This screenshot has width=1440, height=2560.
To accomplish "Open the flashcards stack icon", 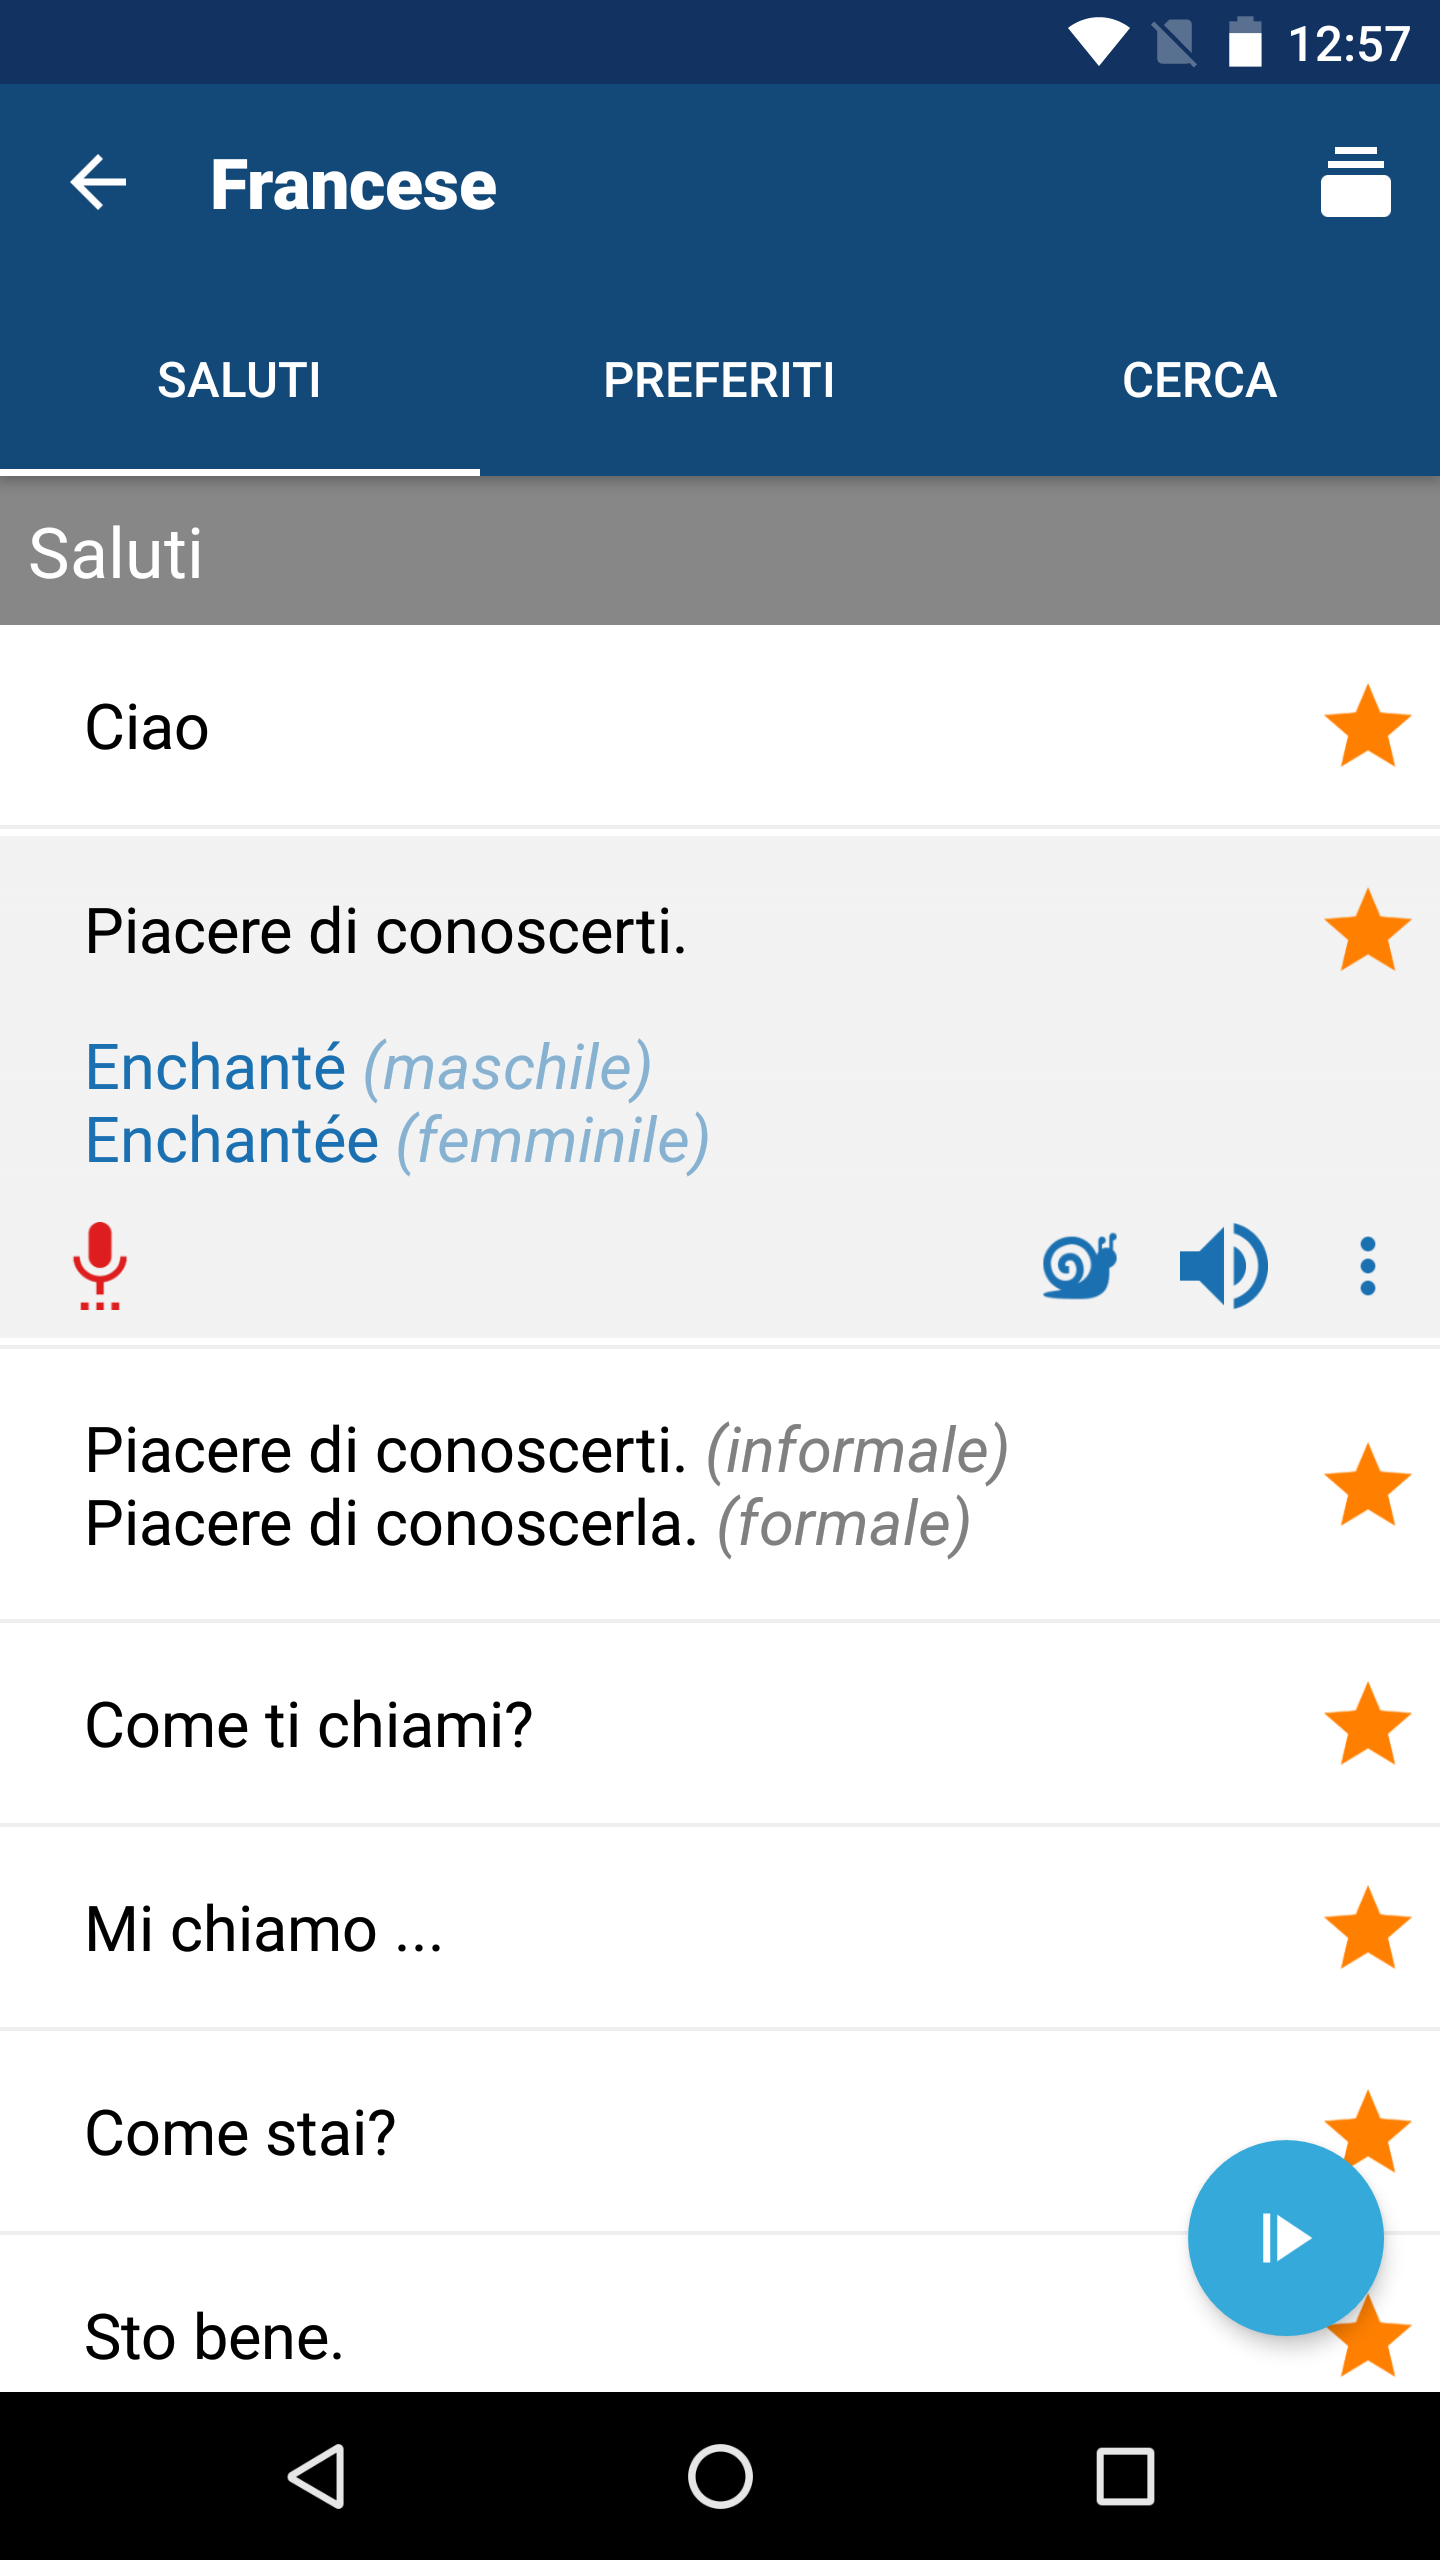I will point(1355,182).
